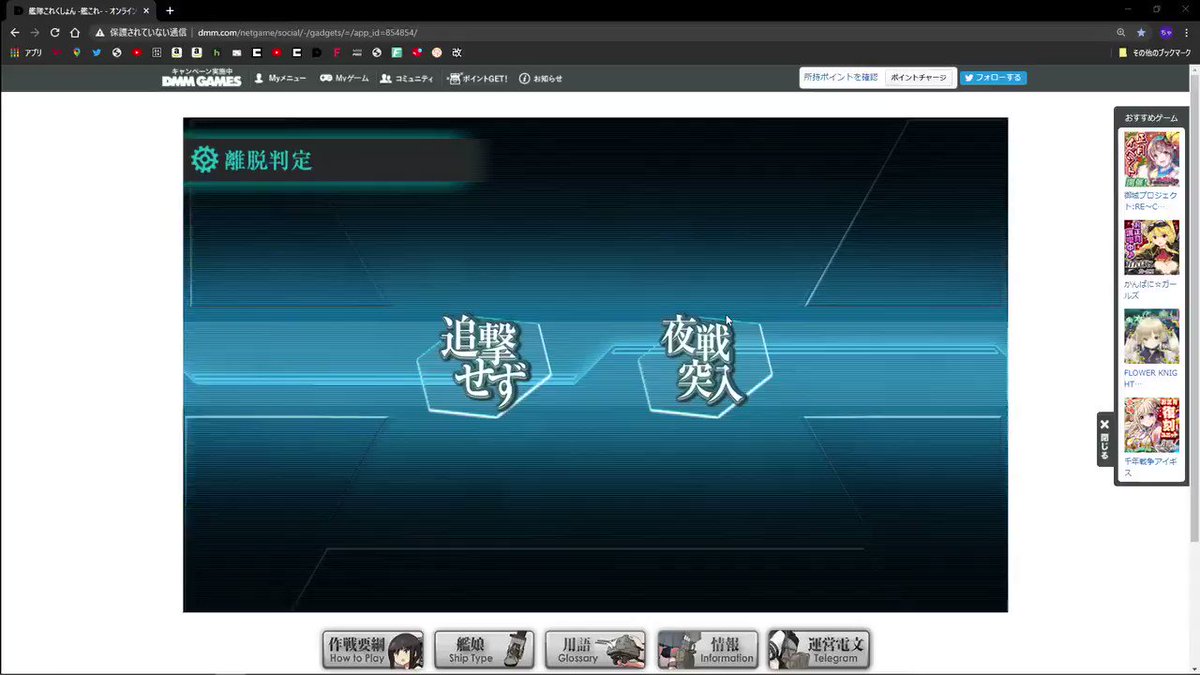Click the browser forward arrow
This screenshot has width=1200, height=675.
35,32
